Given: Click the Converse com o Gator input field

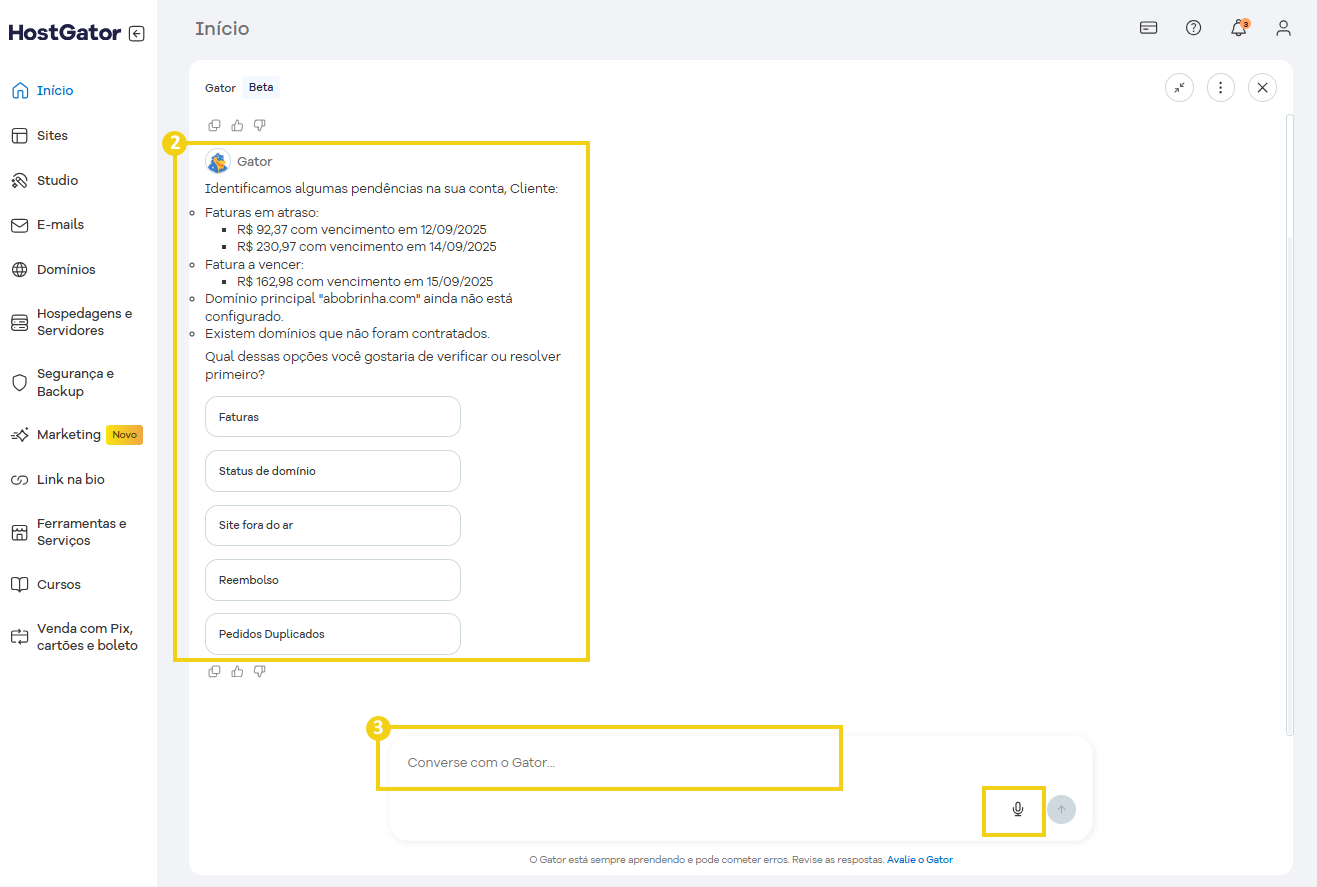Looking at the screenshot, I should 608,762.
